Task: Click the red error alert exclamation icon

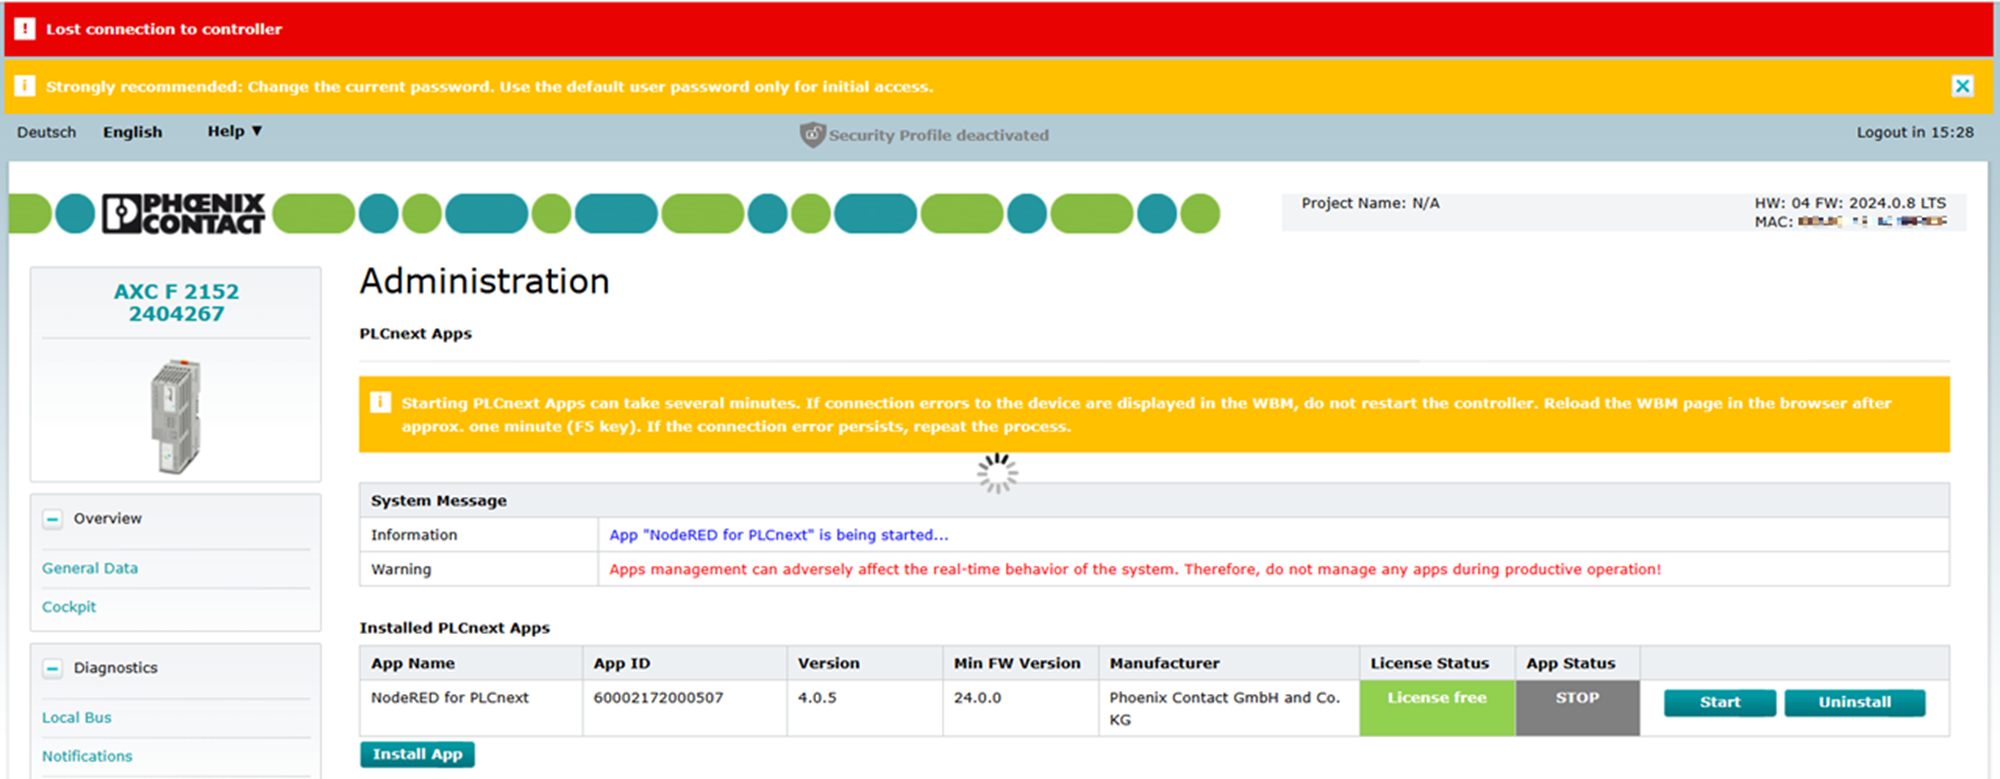Action: (x=25, y=29)
